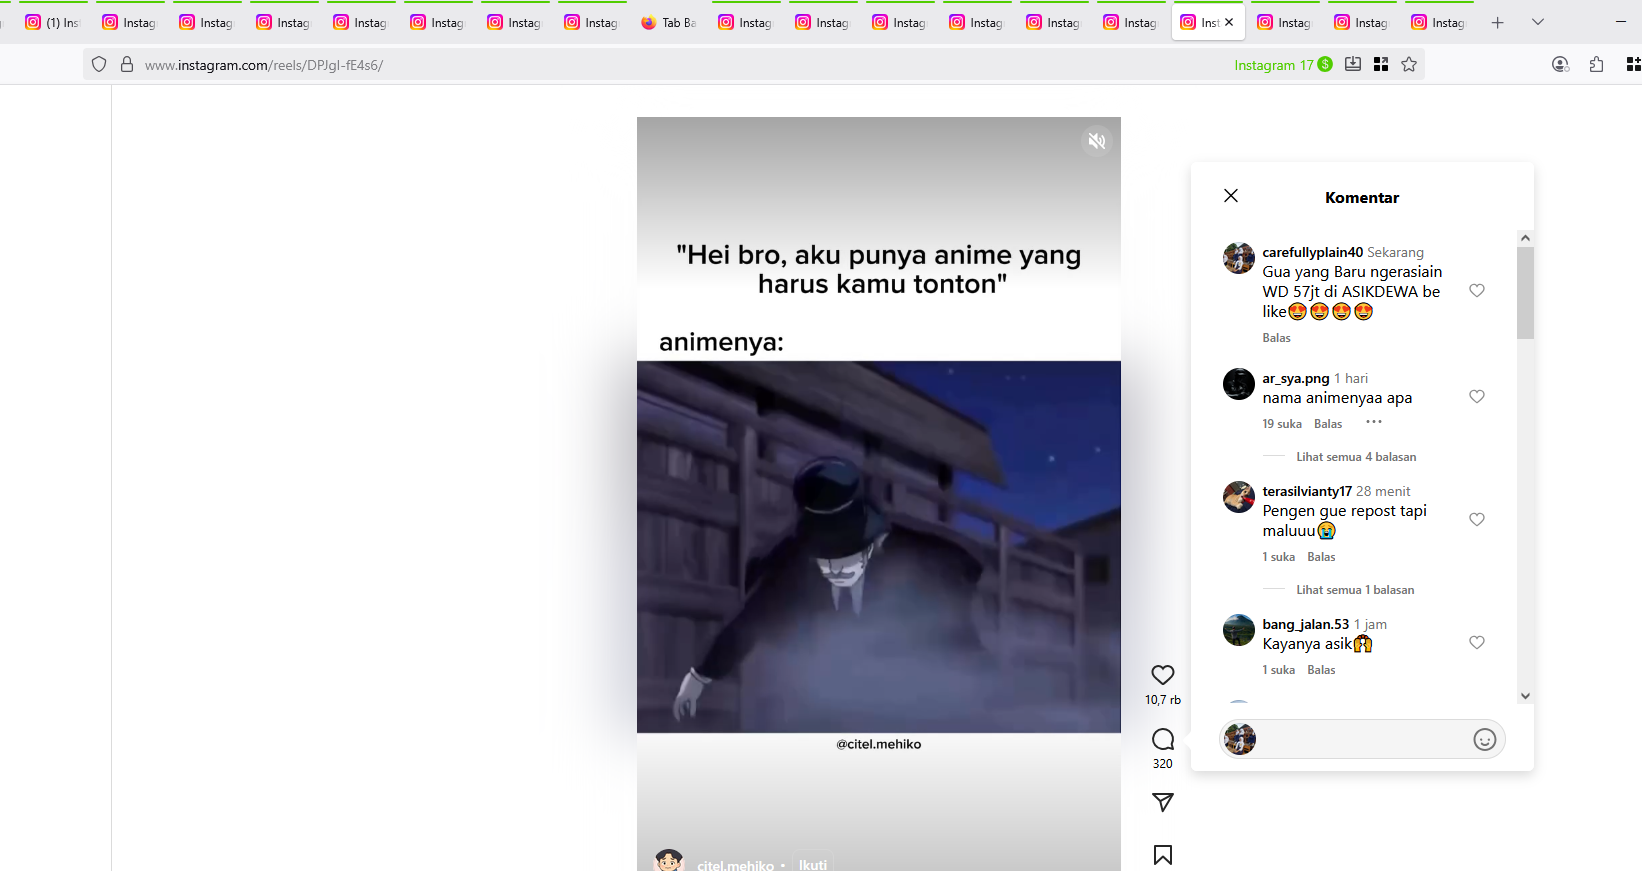The width and height of the screenshot is (1642, 871).
Task: View "1 suka" on terasilvianty17's comment
Action: tap(1278, 557)
